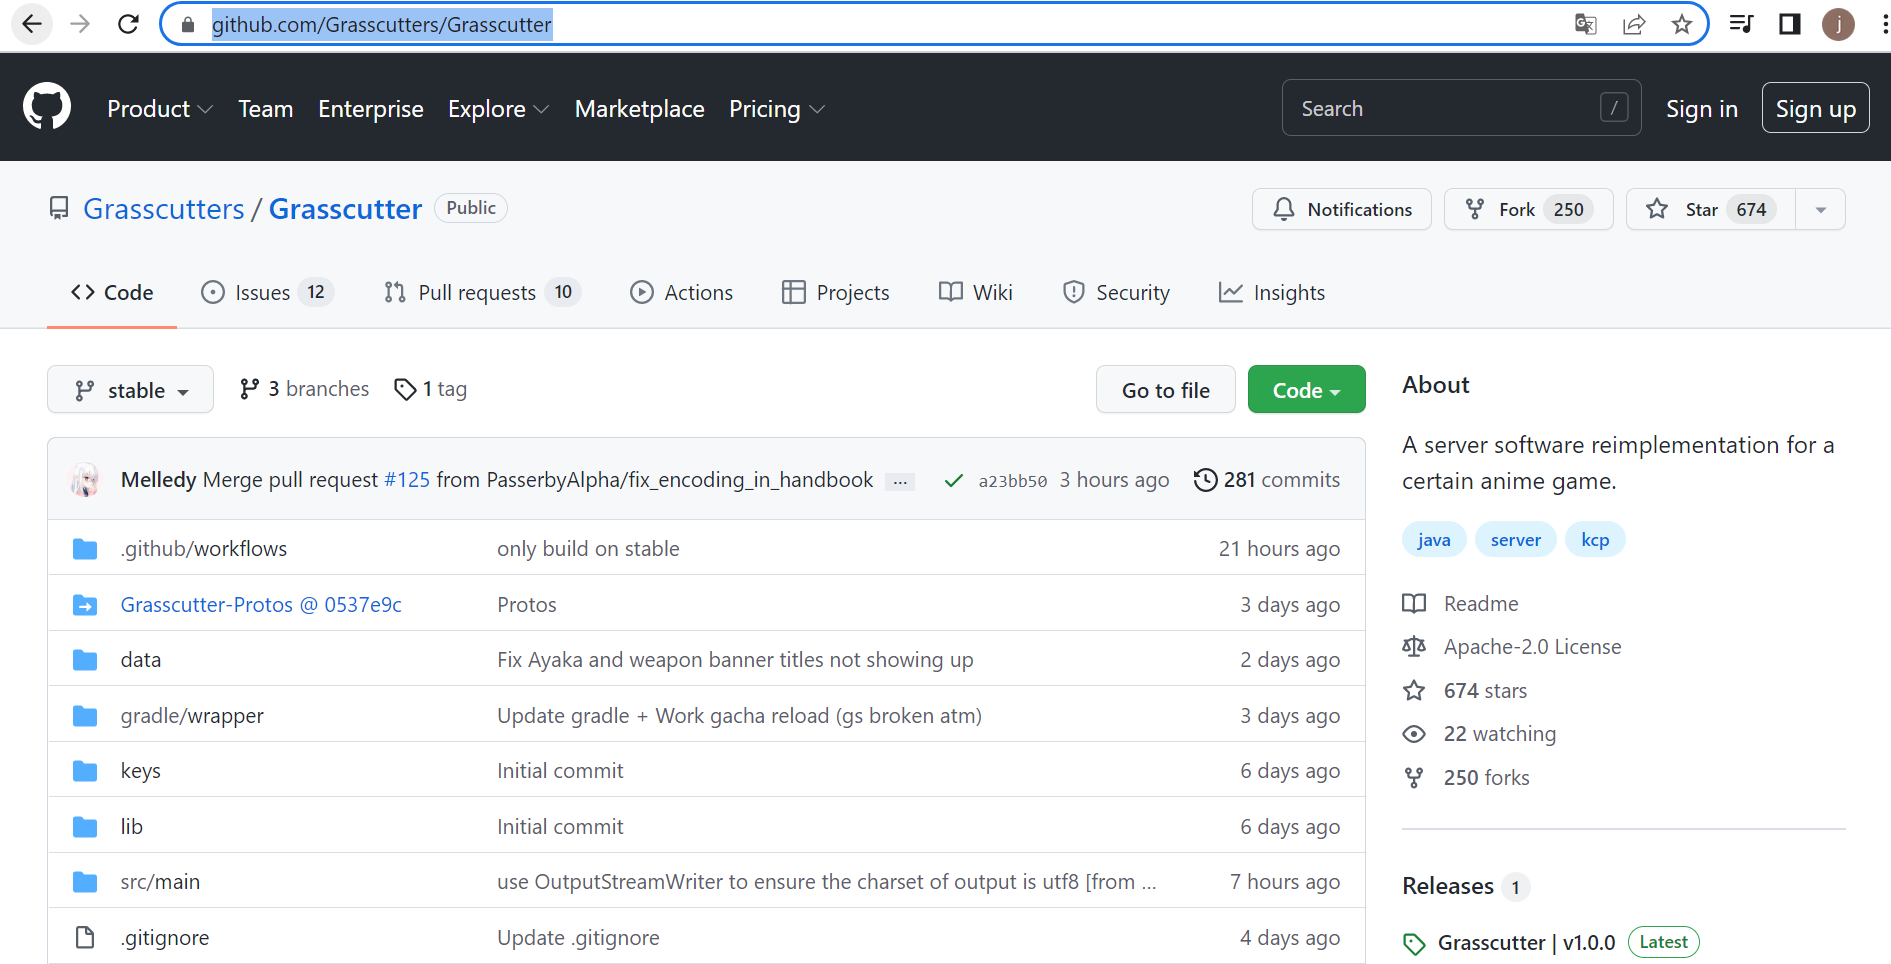Switch to the Issues tab
Image resolution: width=1891 pixels, height=964 pixels.
[x=267, y=292]
